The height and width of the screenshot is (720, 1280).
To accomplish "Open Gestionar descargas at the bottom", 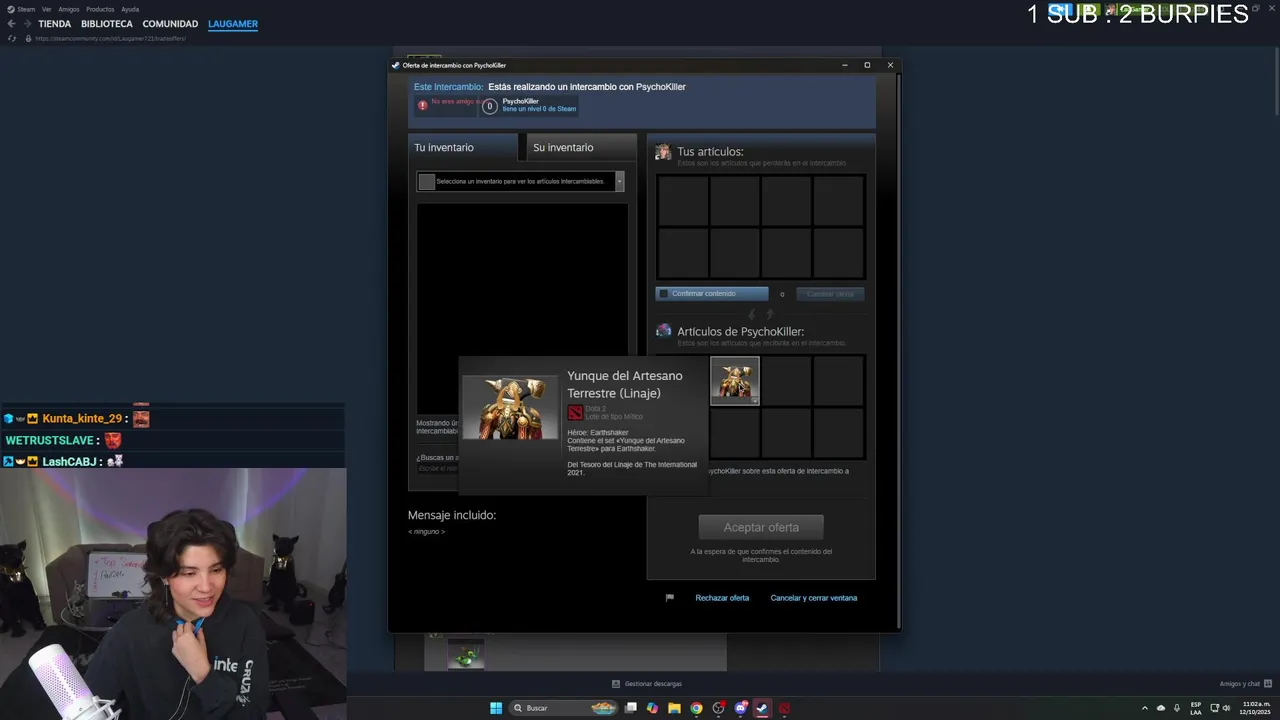I will [x=647, y=684].
